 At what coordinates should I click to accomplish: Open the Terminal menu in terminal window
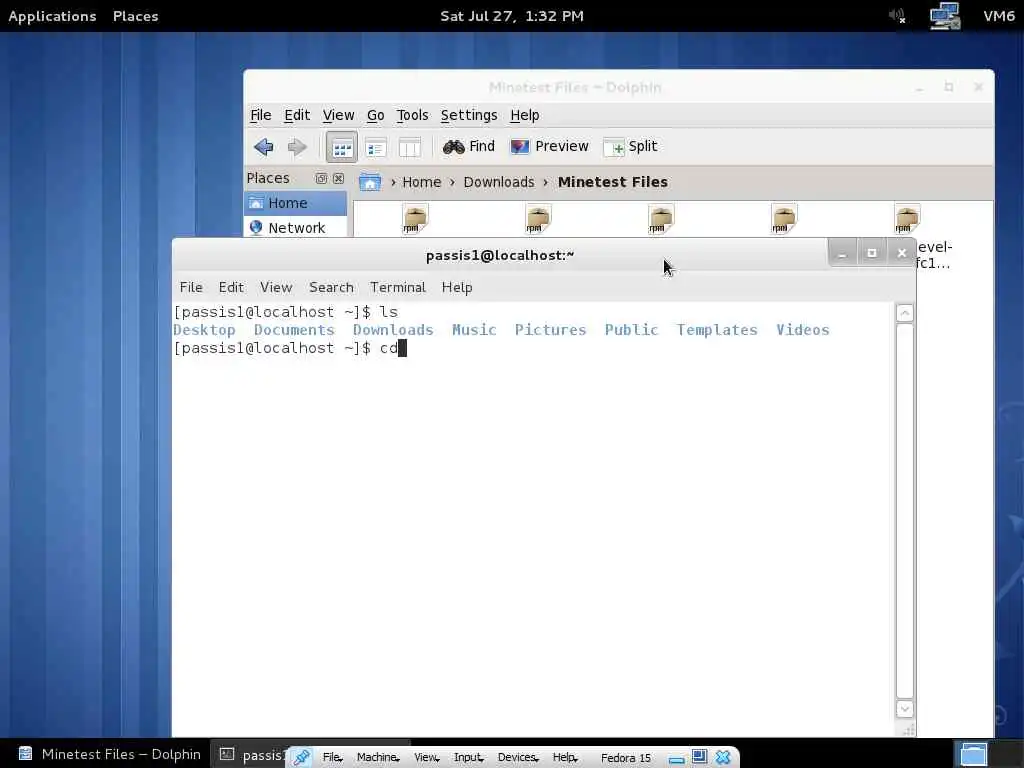point(398,287)
